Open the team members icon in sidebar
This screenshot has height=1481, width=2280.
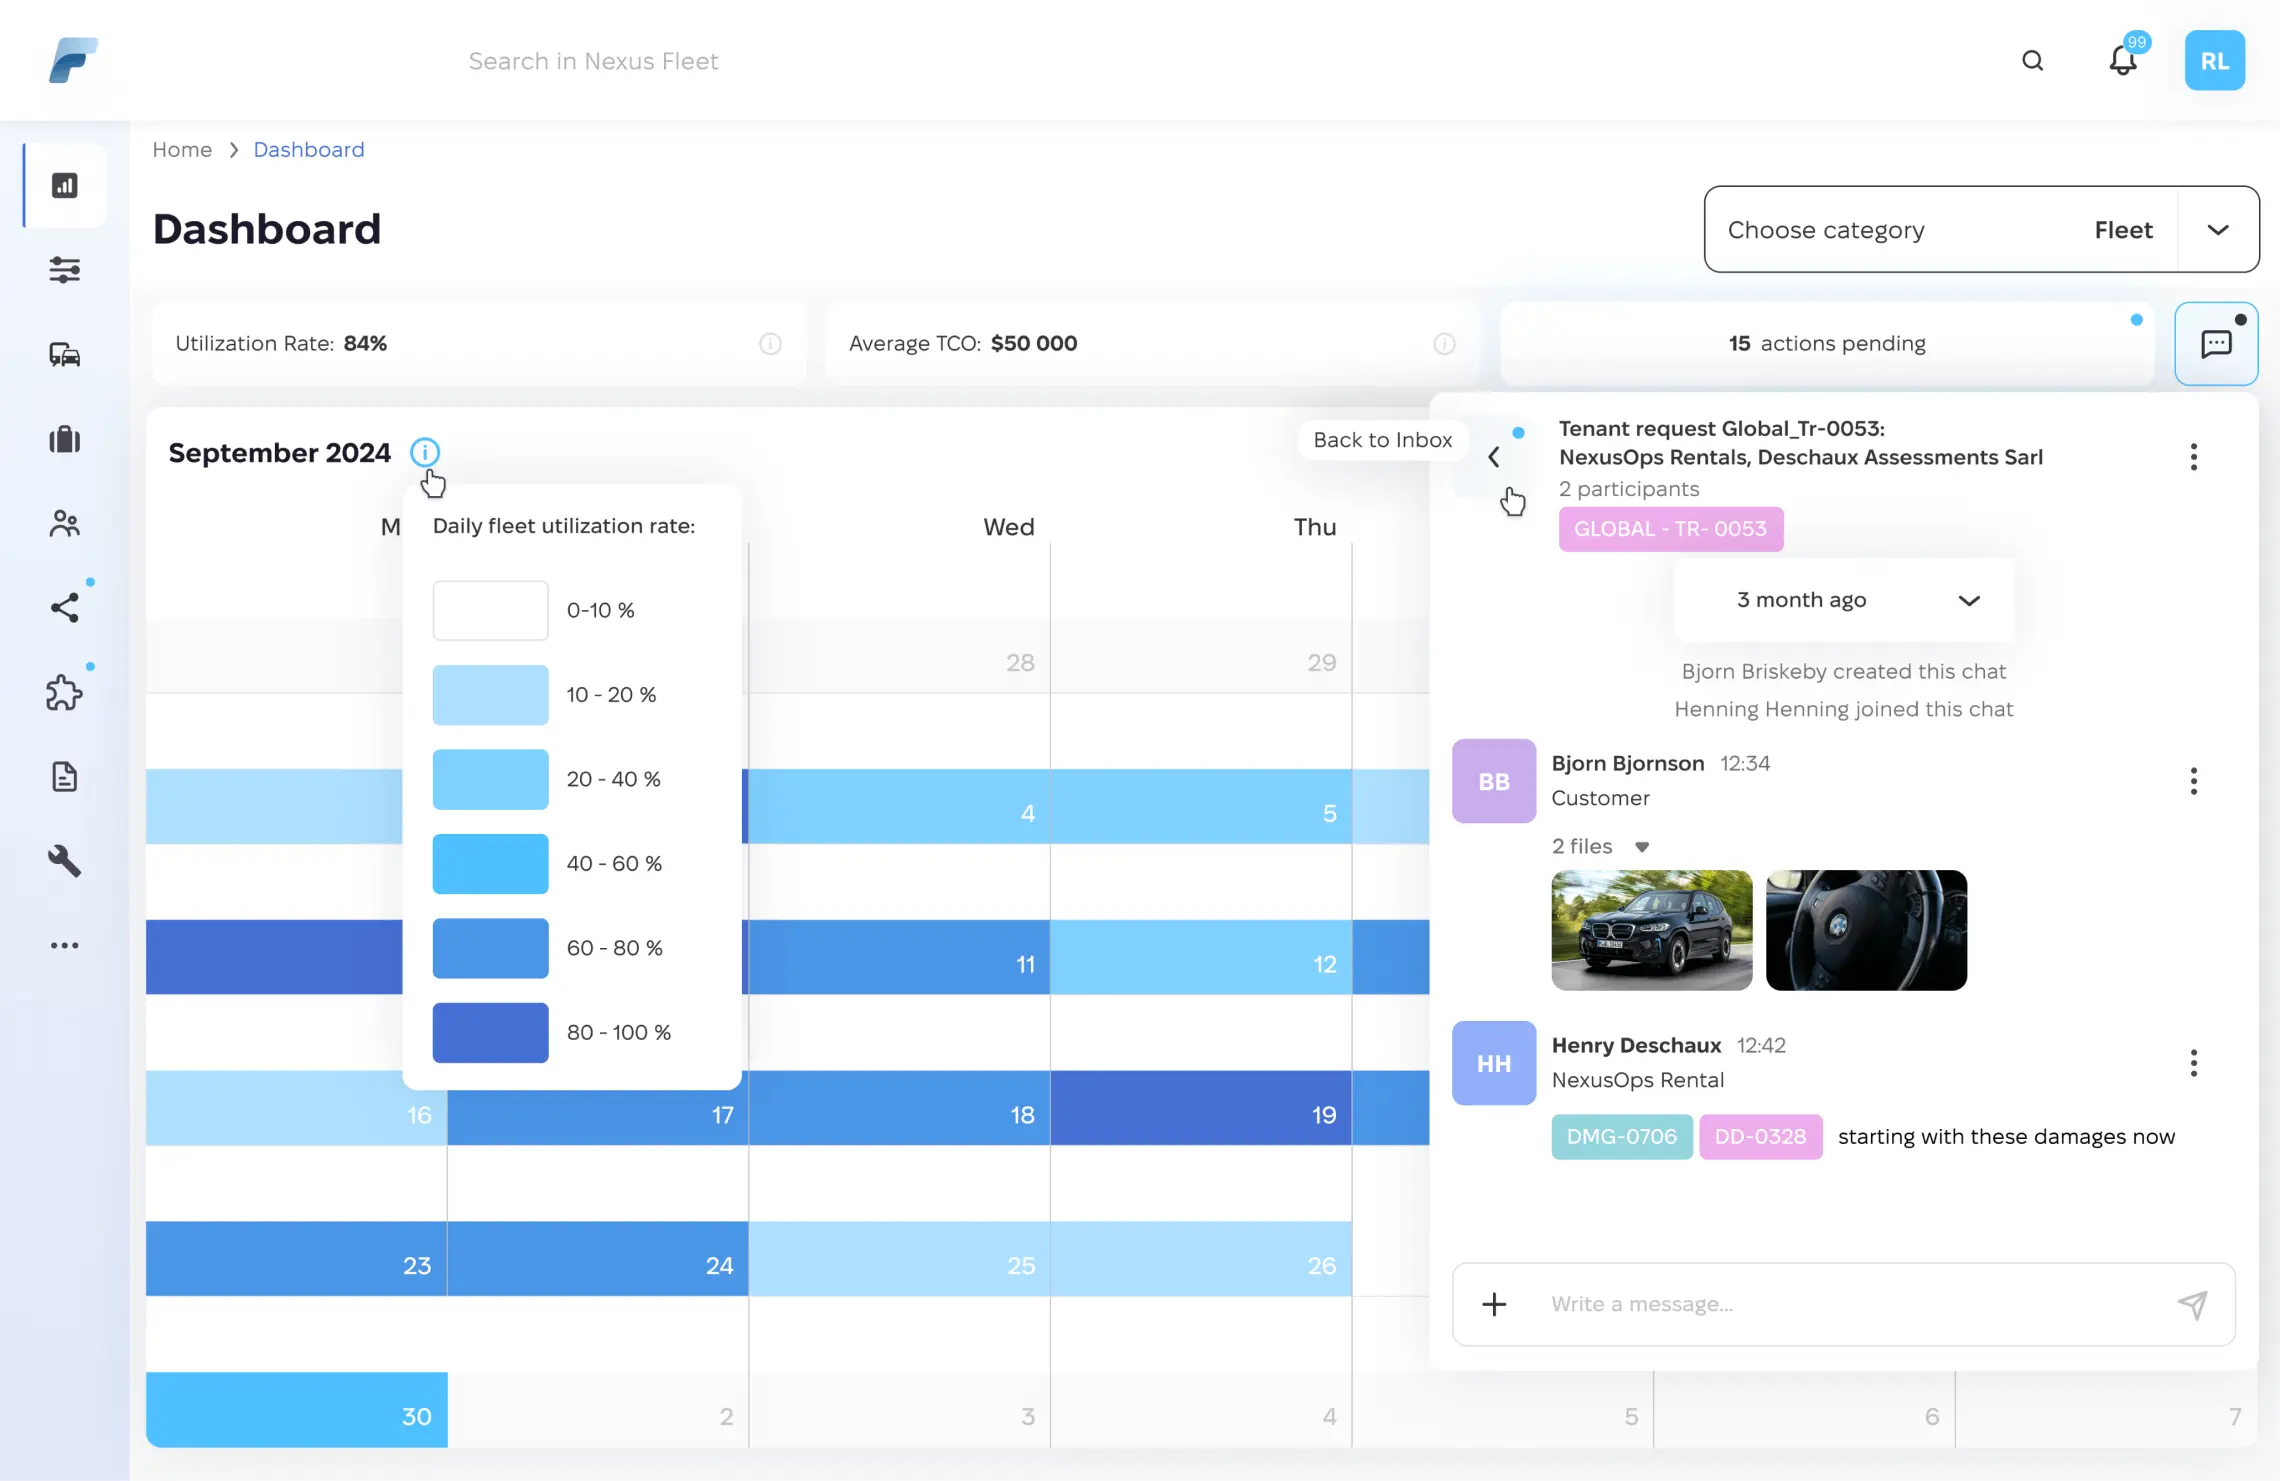click(64, 523)
